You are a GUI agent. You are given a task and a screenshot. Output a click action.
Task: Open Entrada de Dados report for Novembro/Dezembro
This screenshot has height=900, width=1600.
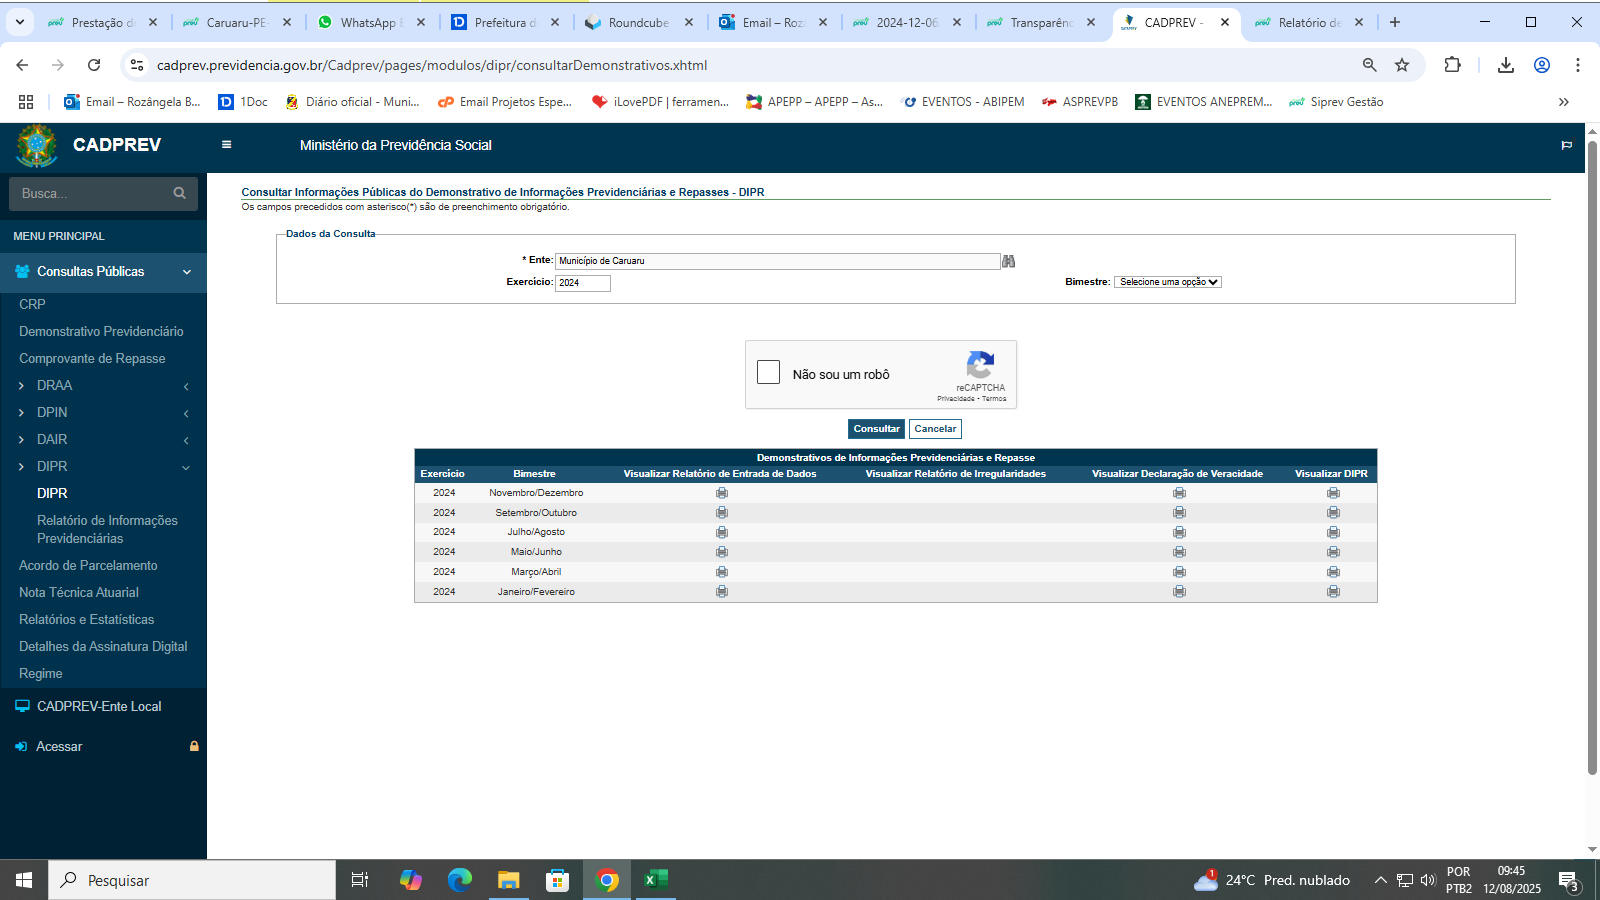[722, 493]
